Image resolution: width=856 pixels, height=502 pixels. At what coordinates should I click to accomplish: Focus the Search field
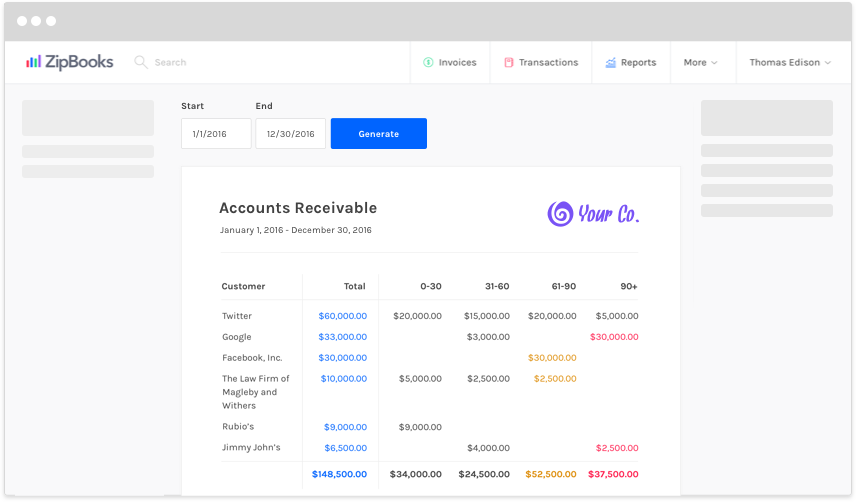(170, 63)
